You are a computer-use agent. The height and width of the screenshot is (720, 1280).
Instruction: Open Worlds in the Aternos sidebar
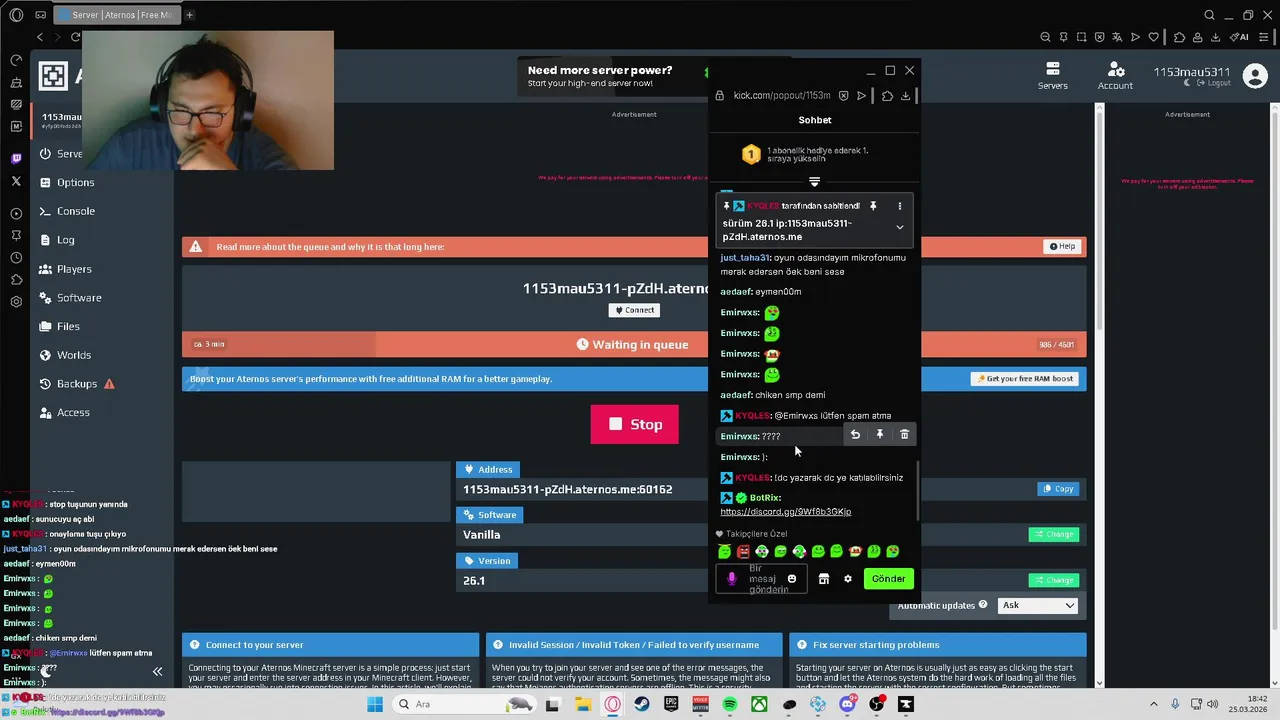(66, 355)
